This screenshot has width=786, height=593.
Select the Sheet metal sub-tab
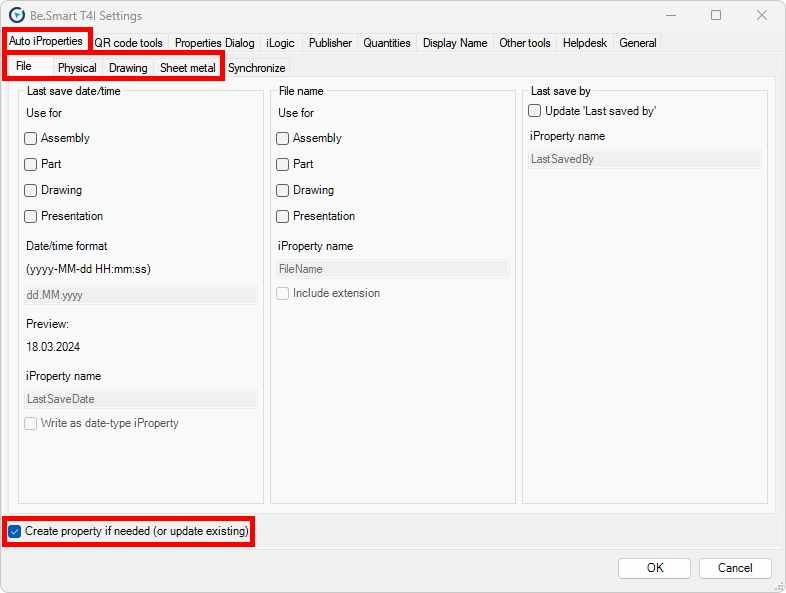[187, 68]
